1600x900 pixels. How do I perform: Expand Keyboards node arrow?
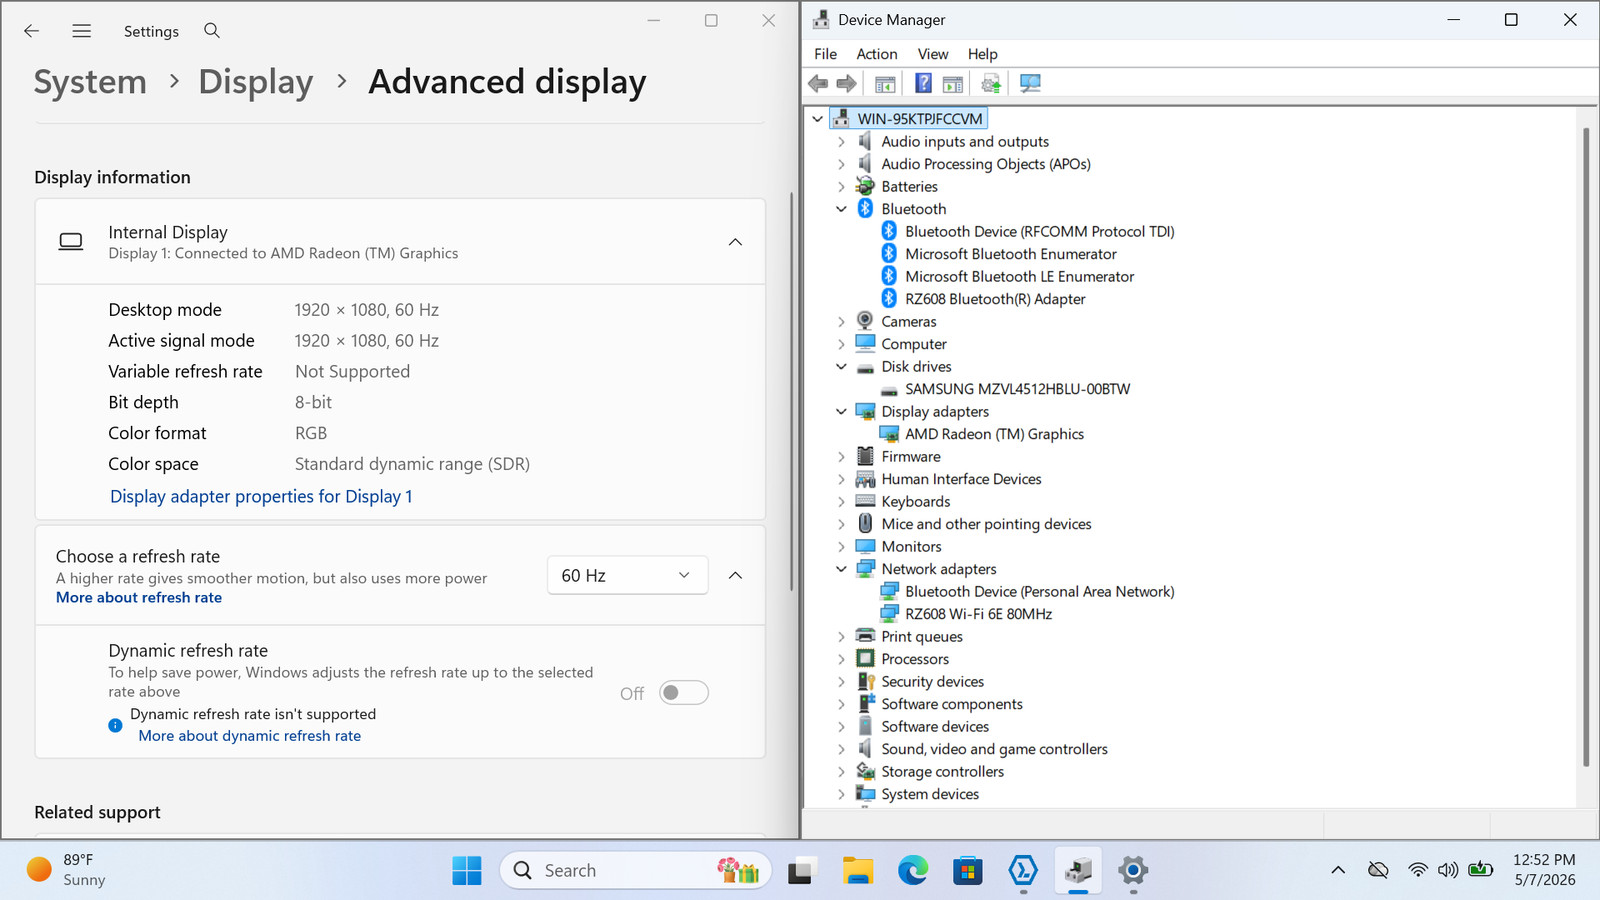(841, 502)
